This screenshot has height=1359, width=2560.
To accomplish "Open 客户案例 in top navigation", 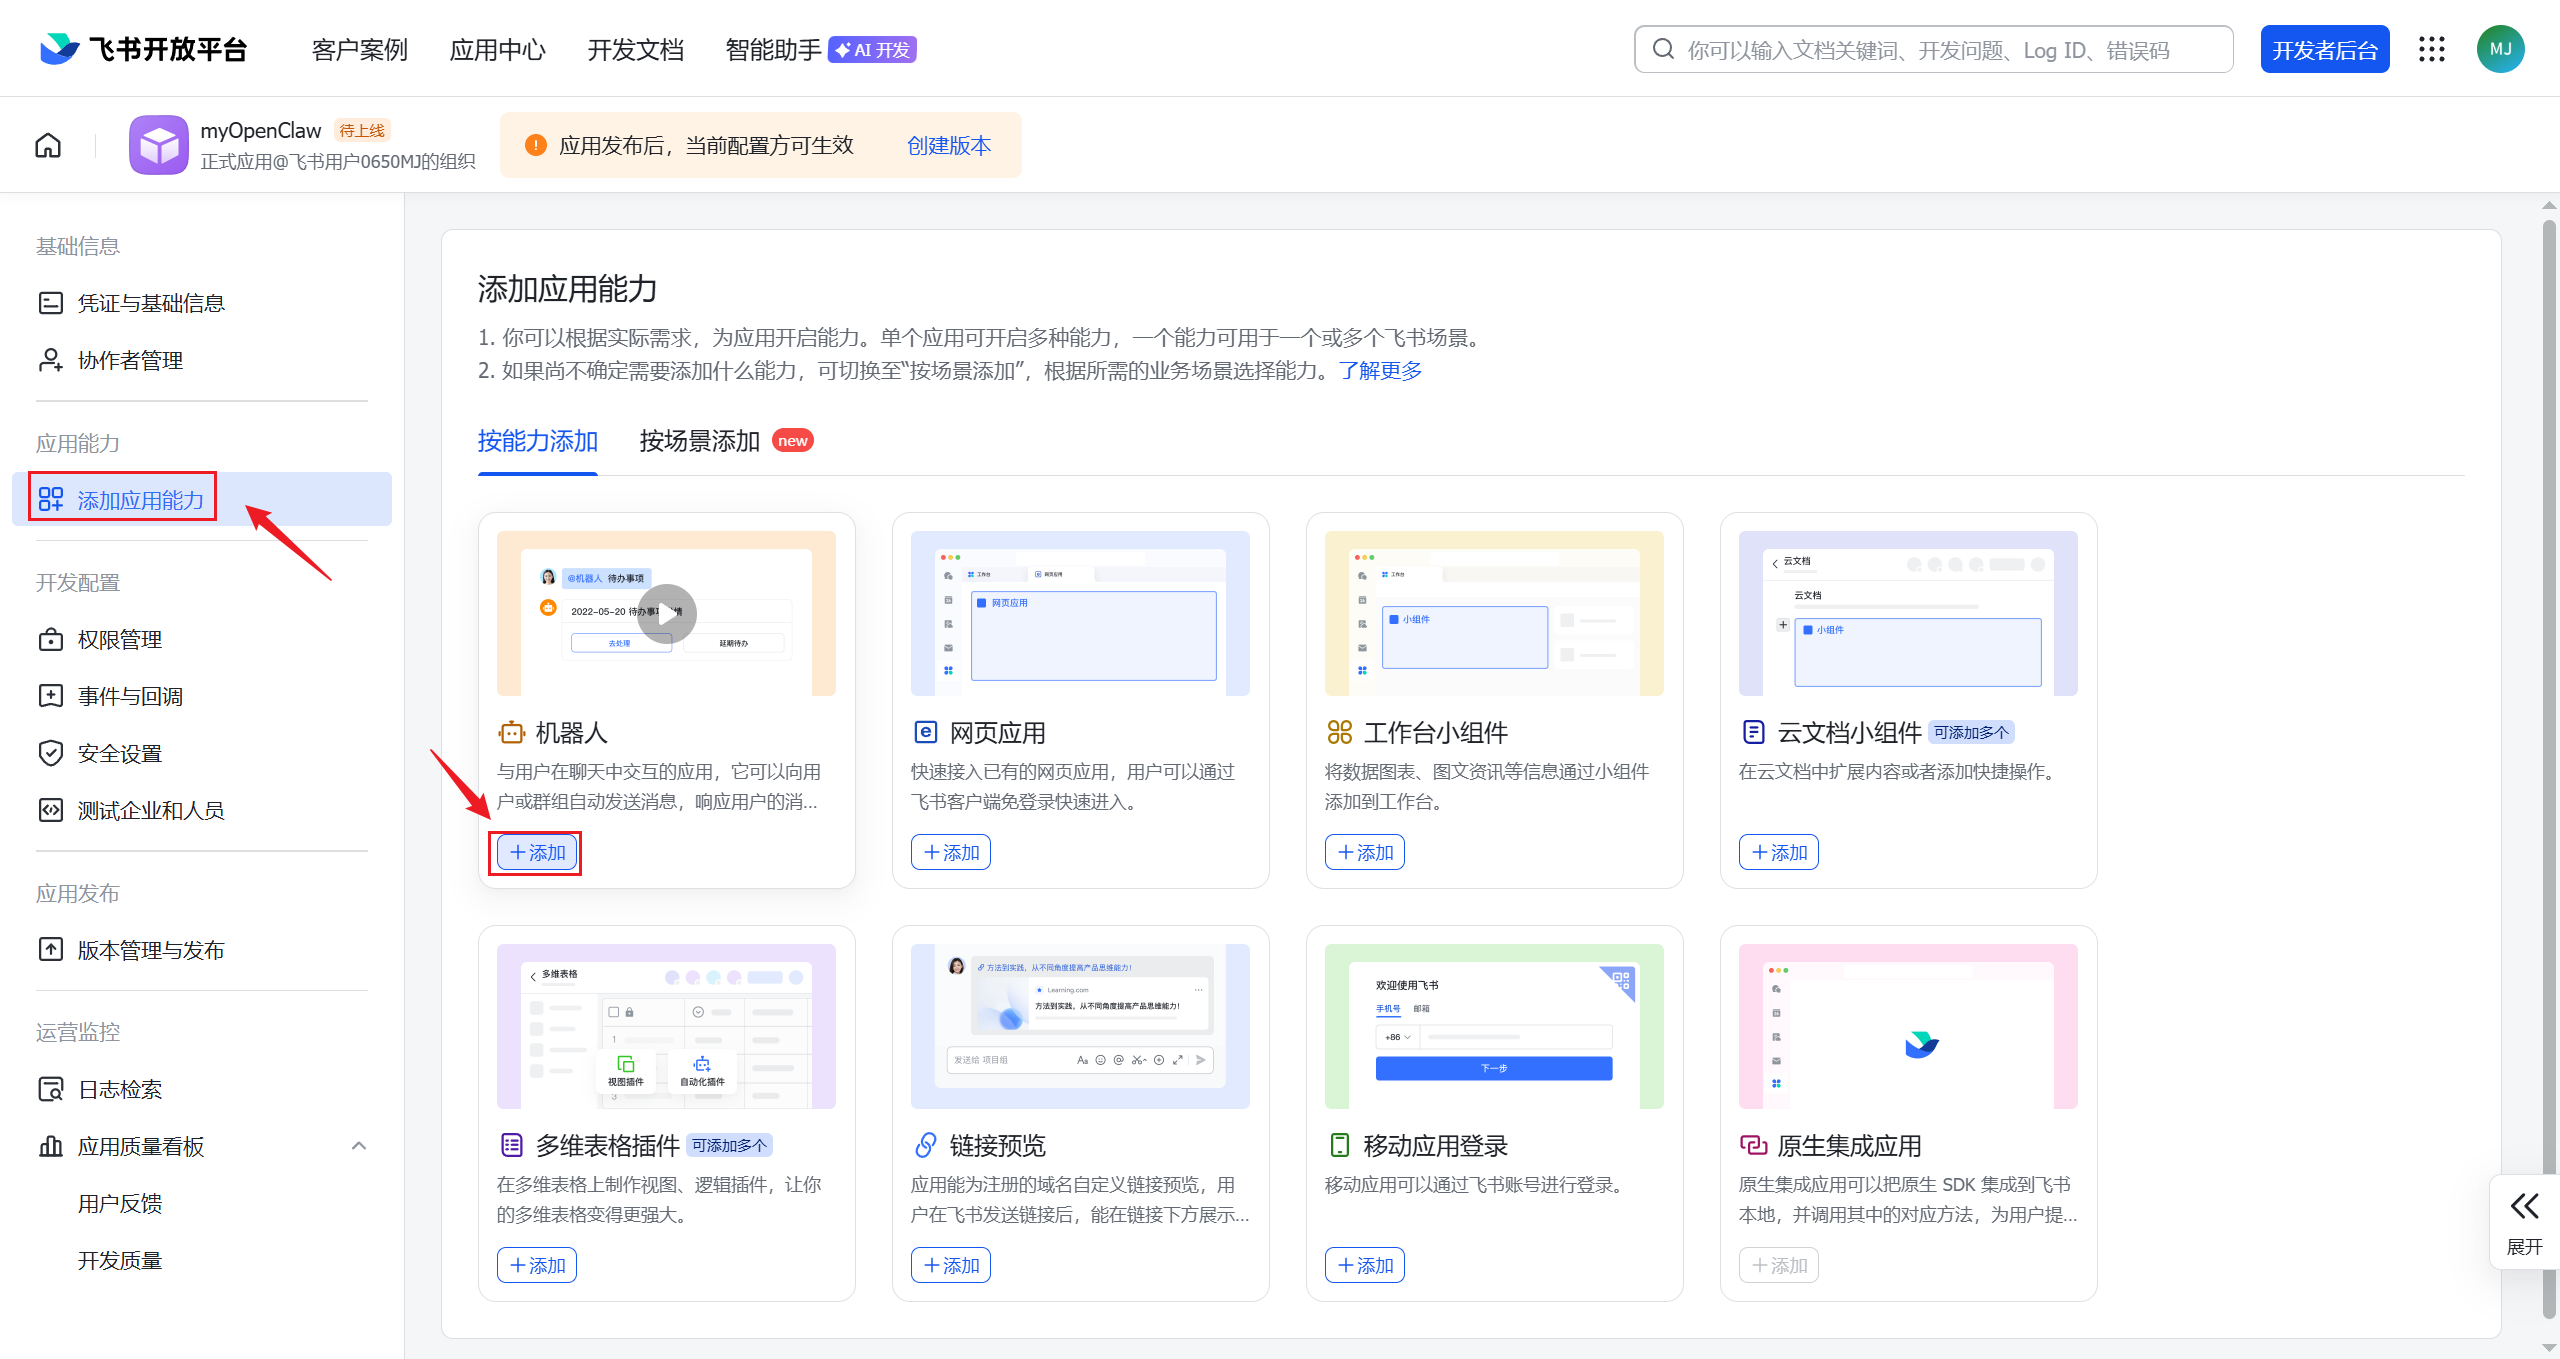I will (360, 49).
